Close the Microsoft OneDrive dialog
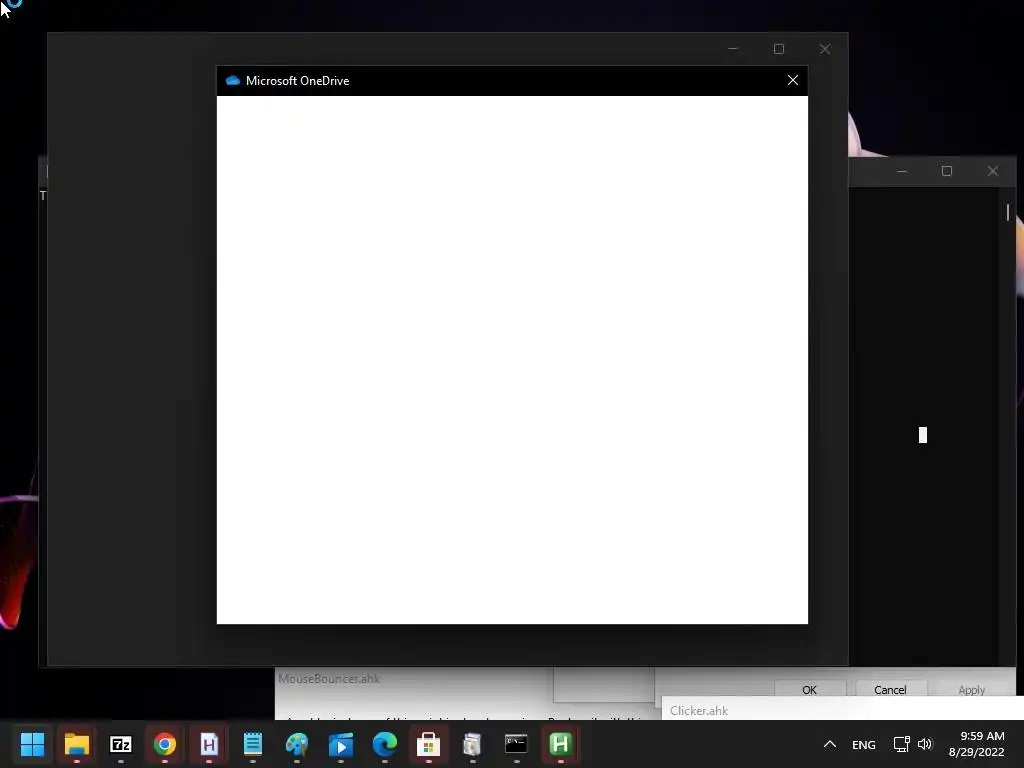This screenshot has width=1024, height=768. pos(793,80)
